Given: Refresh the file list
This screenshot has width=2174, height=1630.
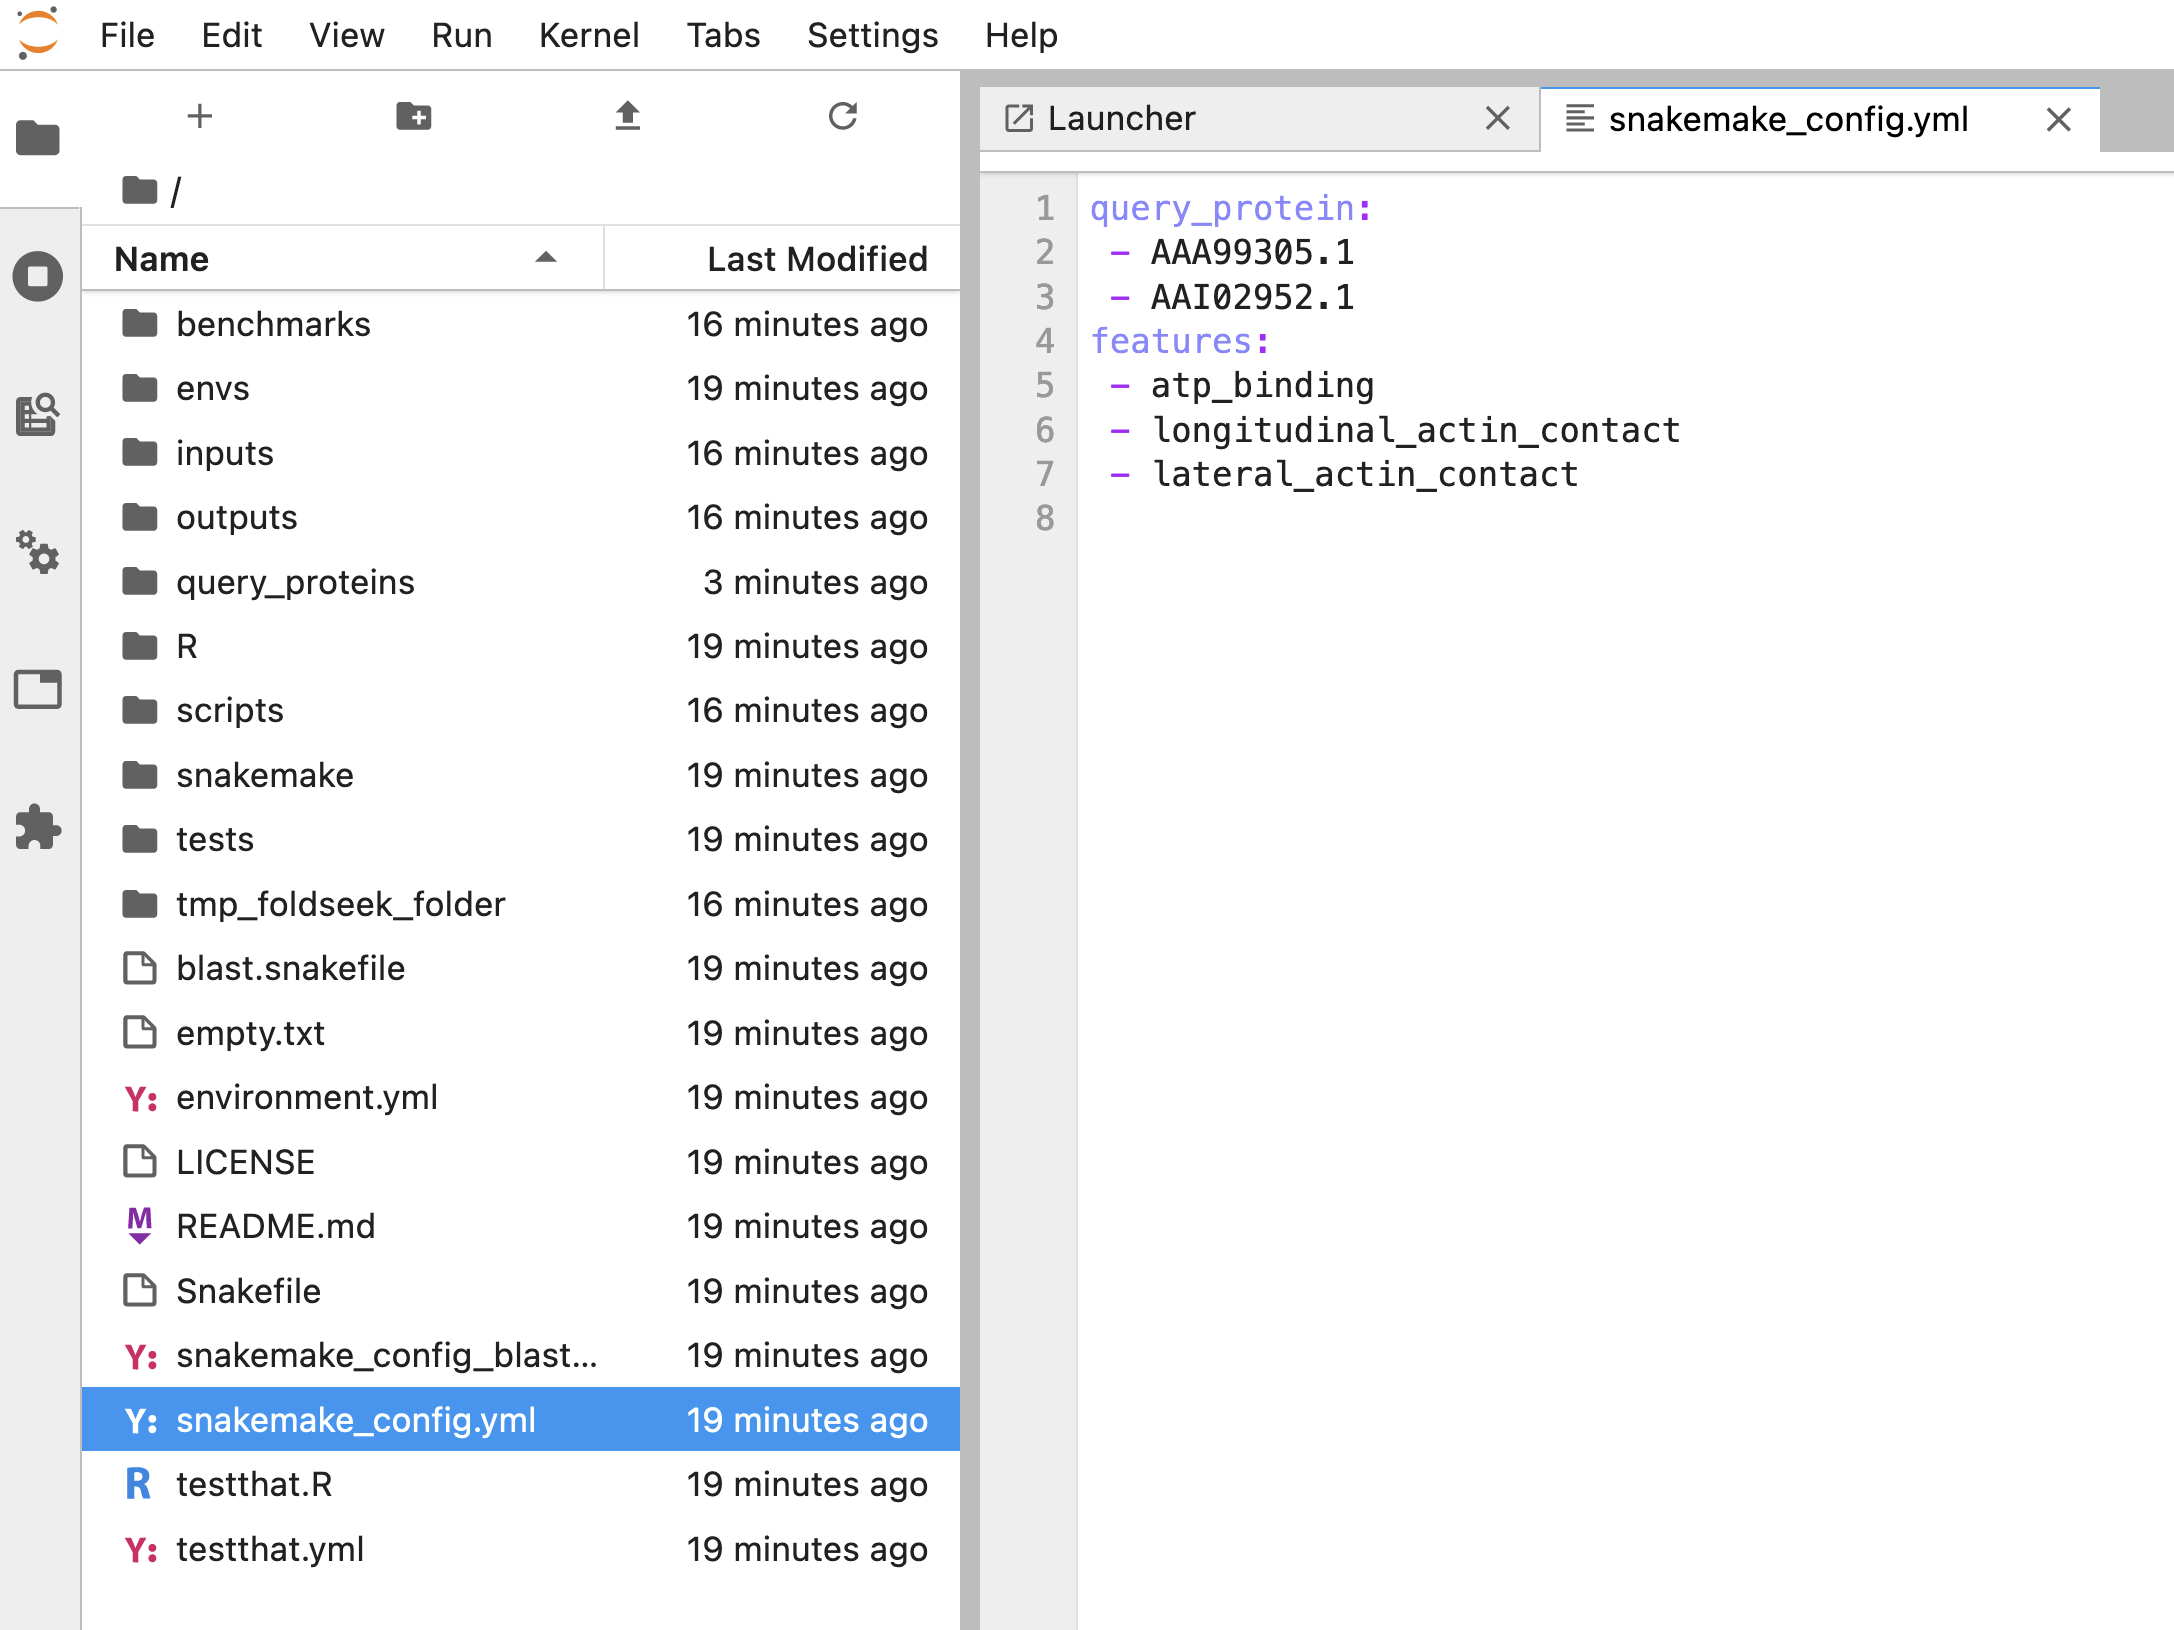Looking at the screenshot, I should point(842,116).
